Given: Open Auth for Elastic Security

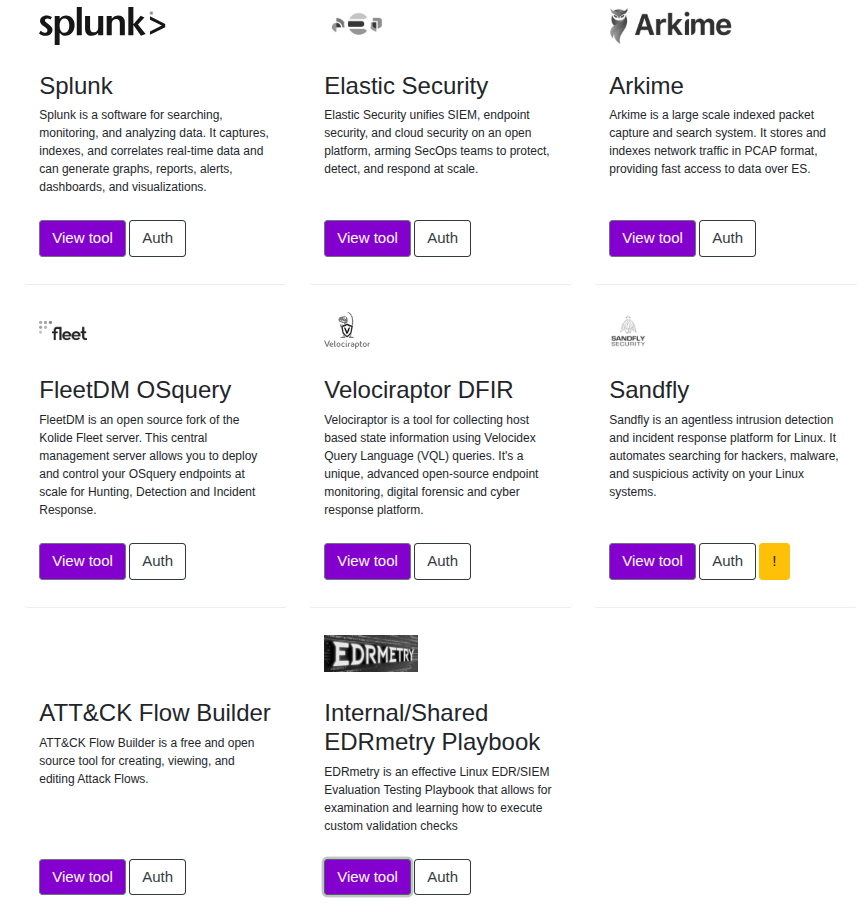Looking at the screenshot, I should (x=442, y=239).
